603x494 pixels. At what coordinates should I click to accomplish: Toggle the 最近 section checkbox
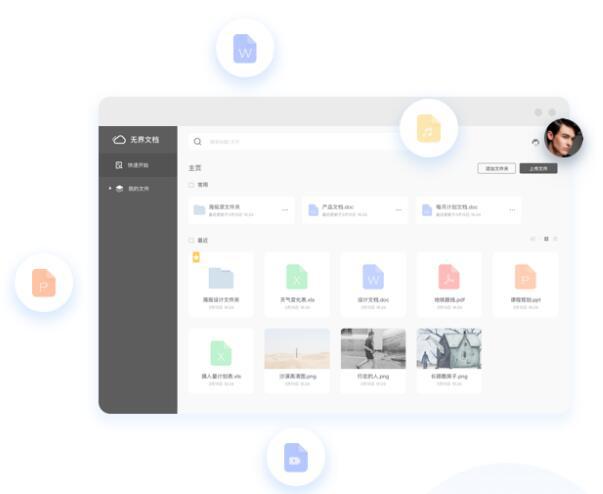click(x=192, y=240)
